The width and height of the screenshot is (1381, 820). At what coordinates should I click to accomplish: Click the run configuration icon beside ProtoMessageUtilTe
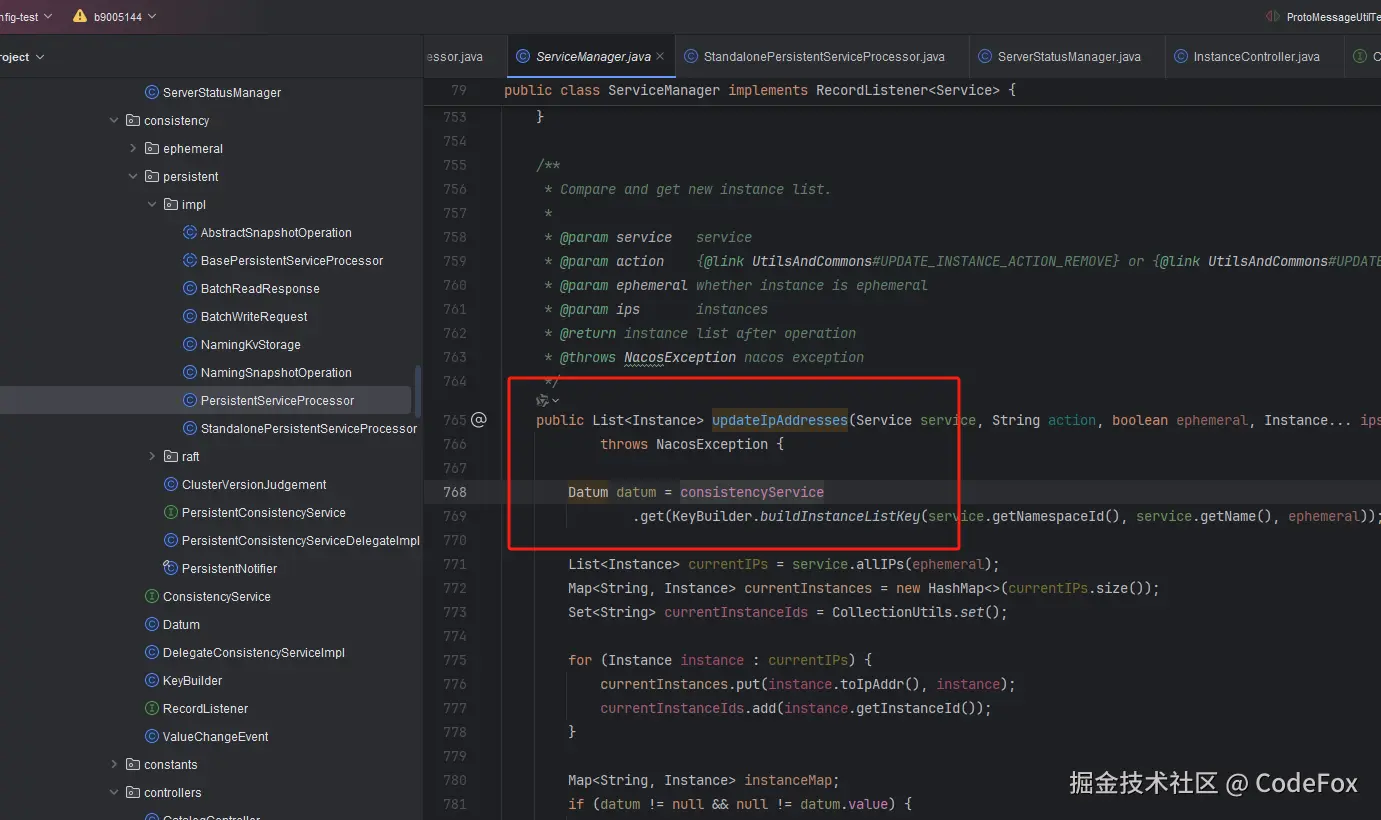1272,17
